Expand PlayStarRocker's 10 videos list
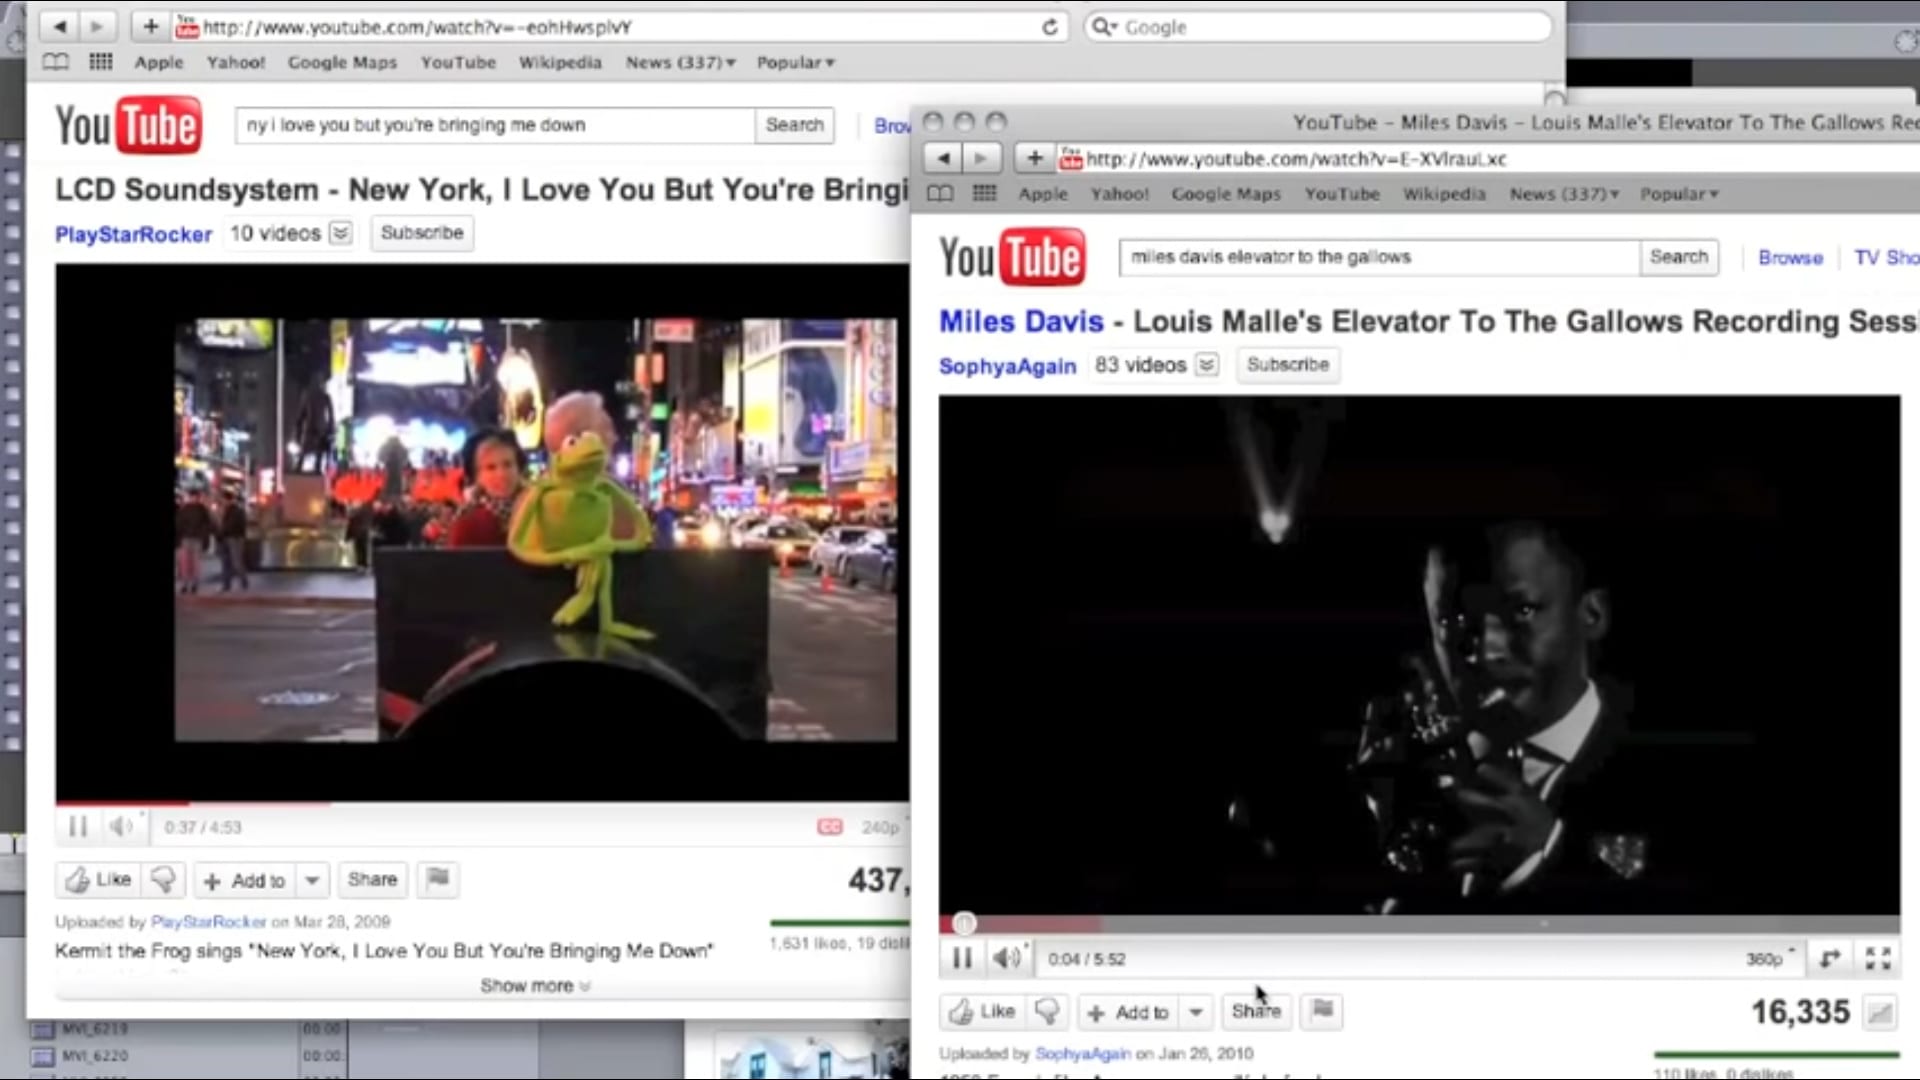Image resolution: width=1920 pixels, height=1080 pixels. tap(341, 233)
